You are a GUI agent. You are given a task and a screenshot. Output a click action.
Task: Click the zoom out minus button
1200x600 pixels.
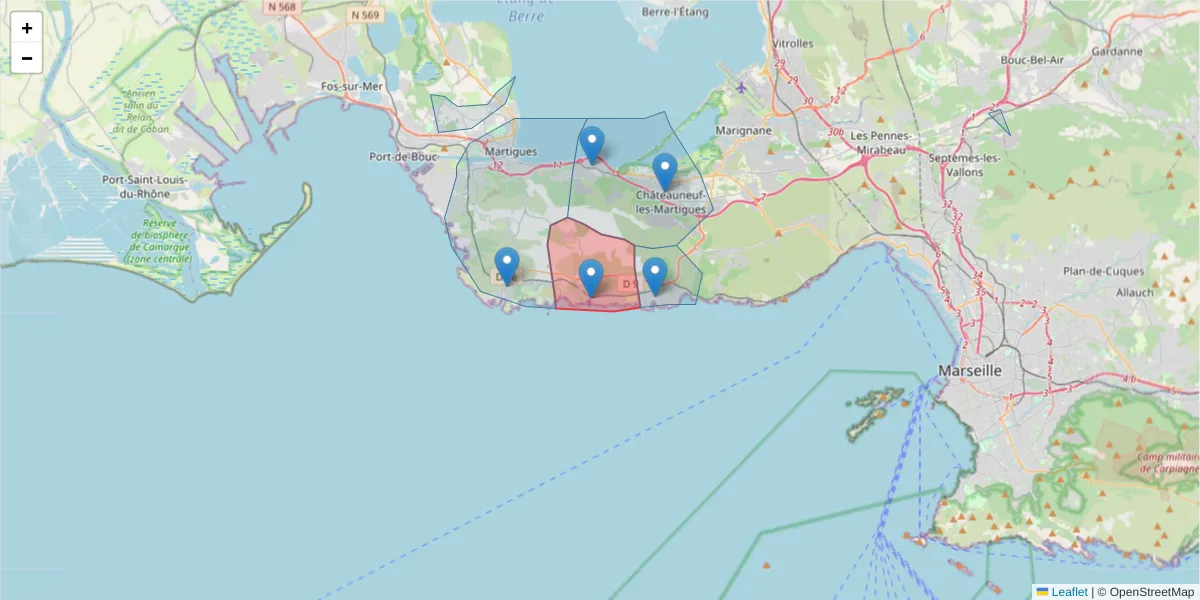(27, 58)
